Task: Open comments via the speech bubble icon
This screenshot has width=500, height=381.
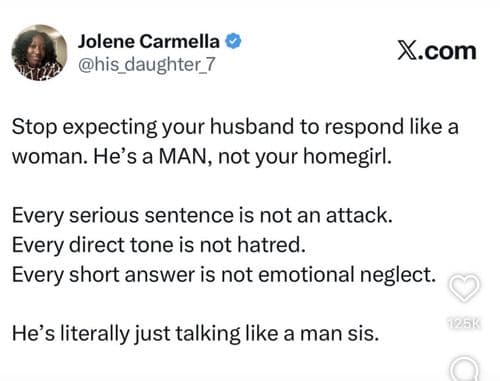Action: [464, 369]
